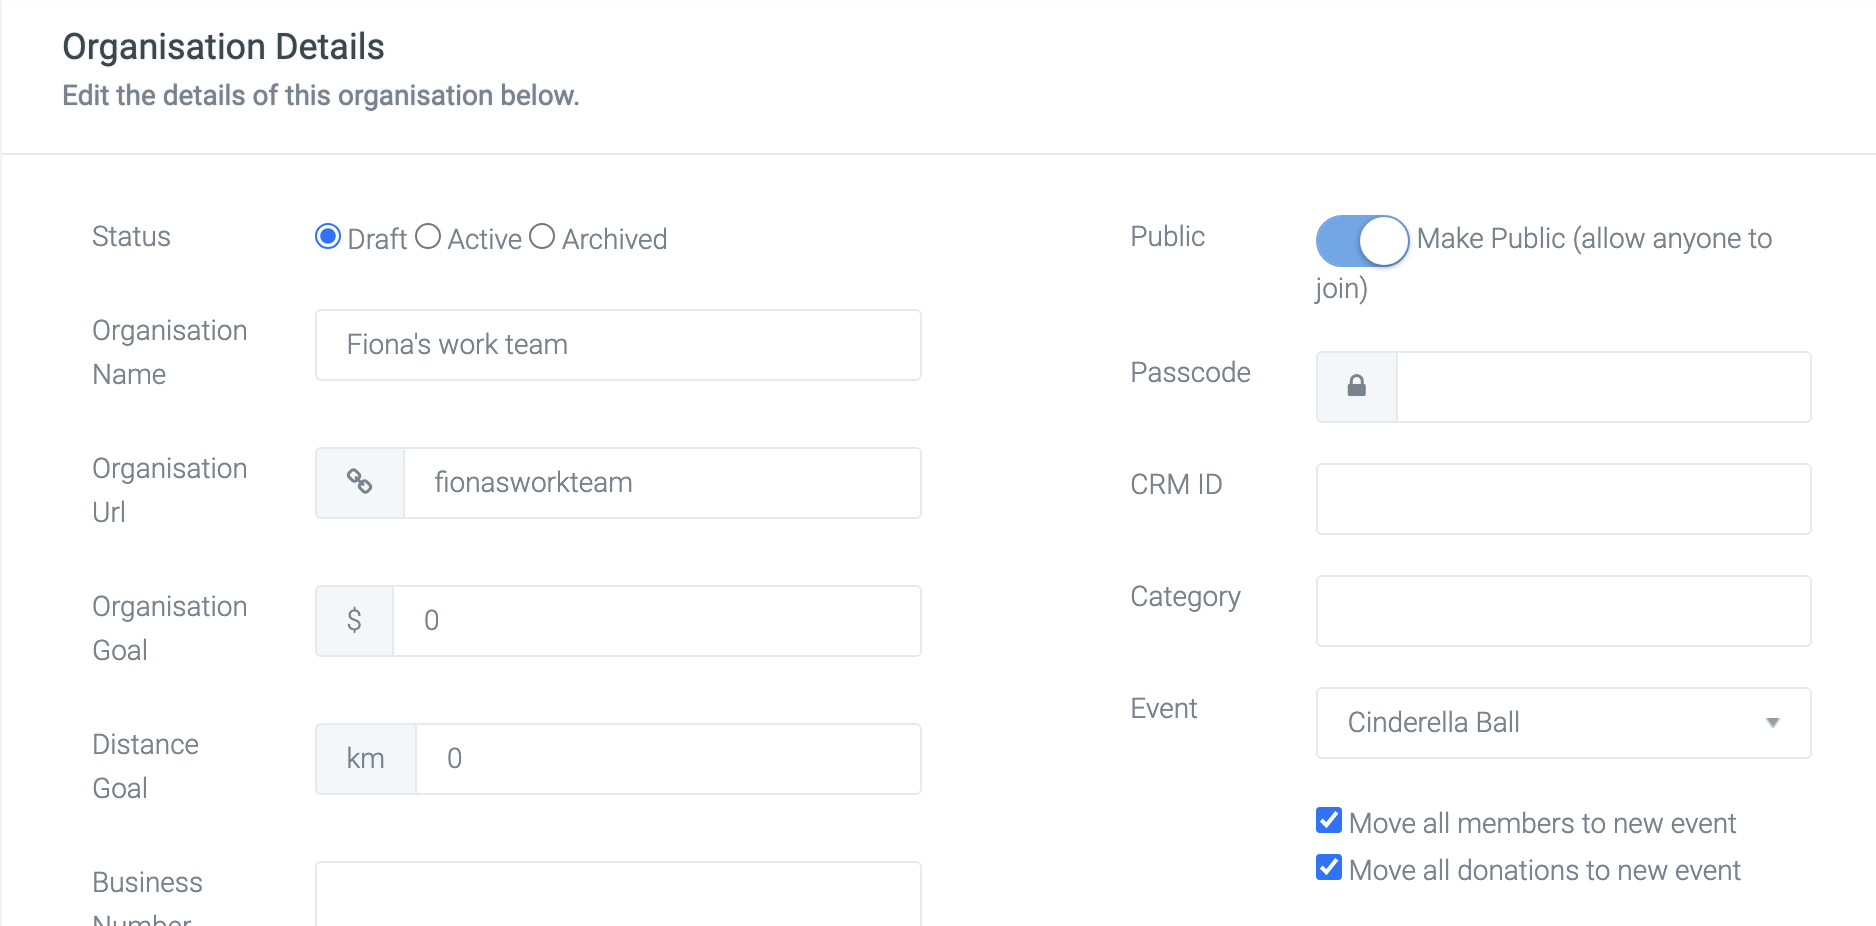This screenshot has width=1876, height=926.
Task: Click the km unit prefix for Distance Goal
Action: click(365, 758)
